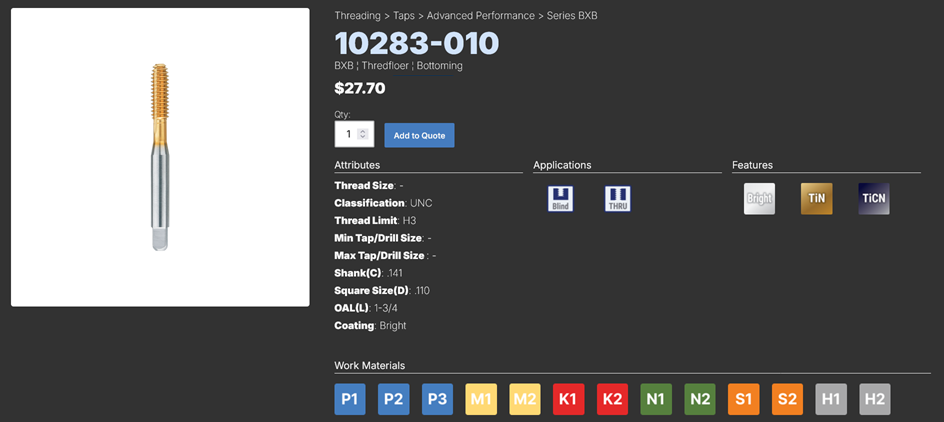Click the quantity stepper arrows

(x=363, y=134)
